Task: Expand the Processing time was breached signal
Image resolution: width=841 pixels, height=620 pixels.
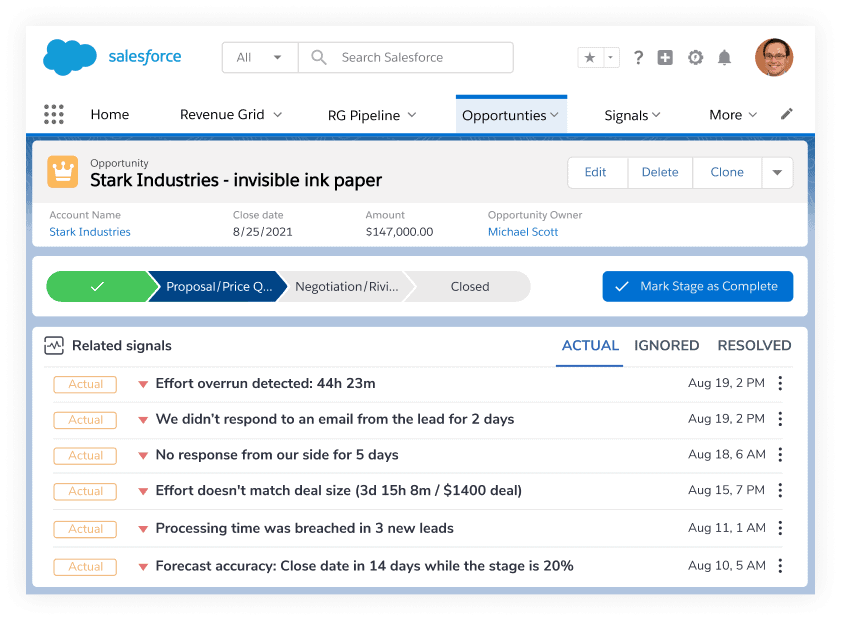Action: [143, 529]
